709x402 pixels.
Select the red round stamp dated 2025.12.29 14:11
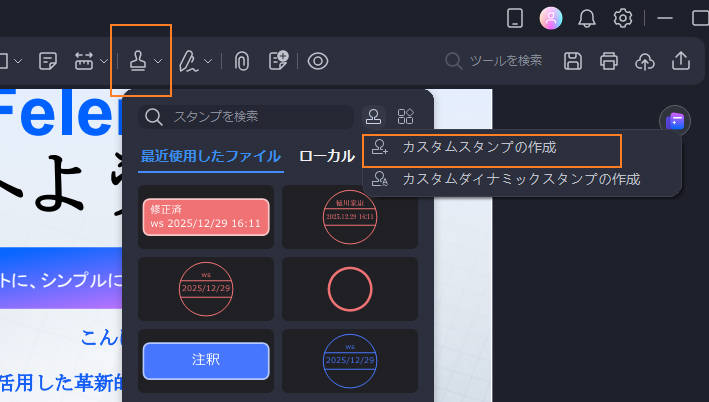[350, 217]
